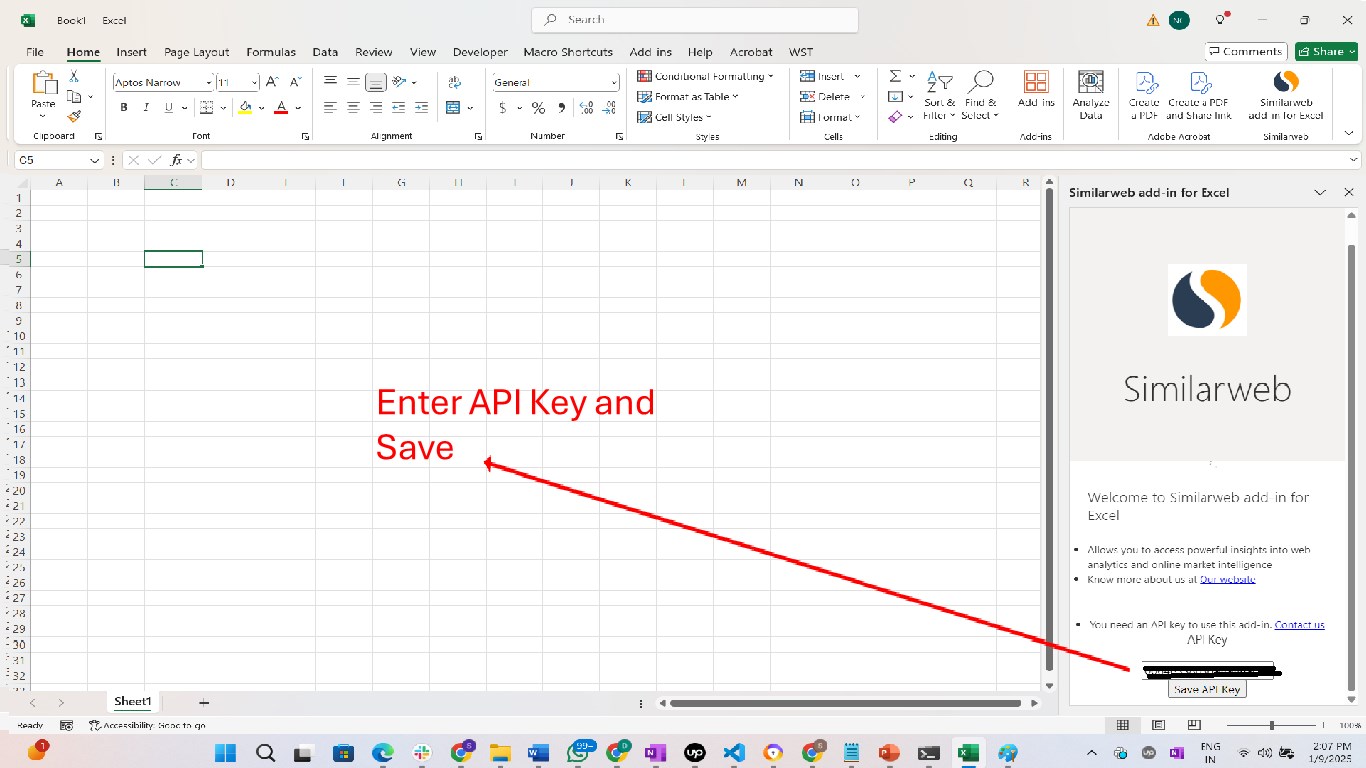This screenshot has height=768, width=1366.
Task: Open Conditional Formatting dropdown
Action: (706, 76)
